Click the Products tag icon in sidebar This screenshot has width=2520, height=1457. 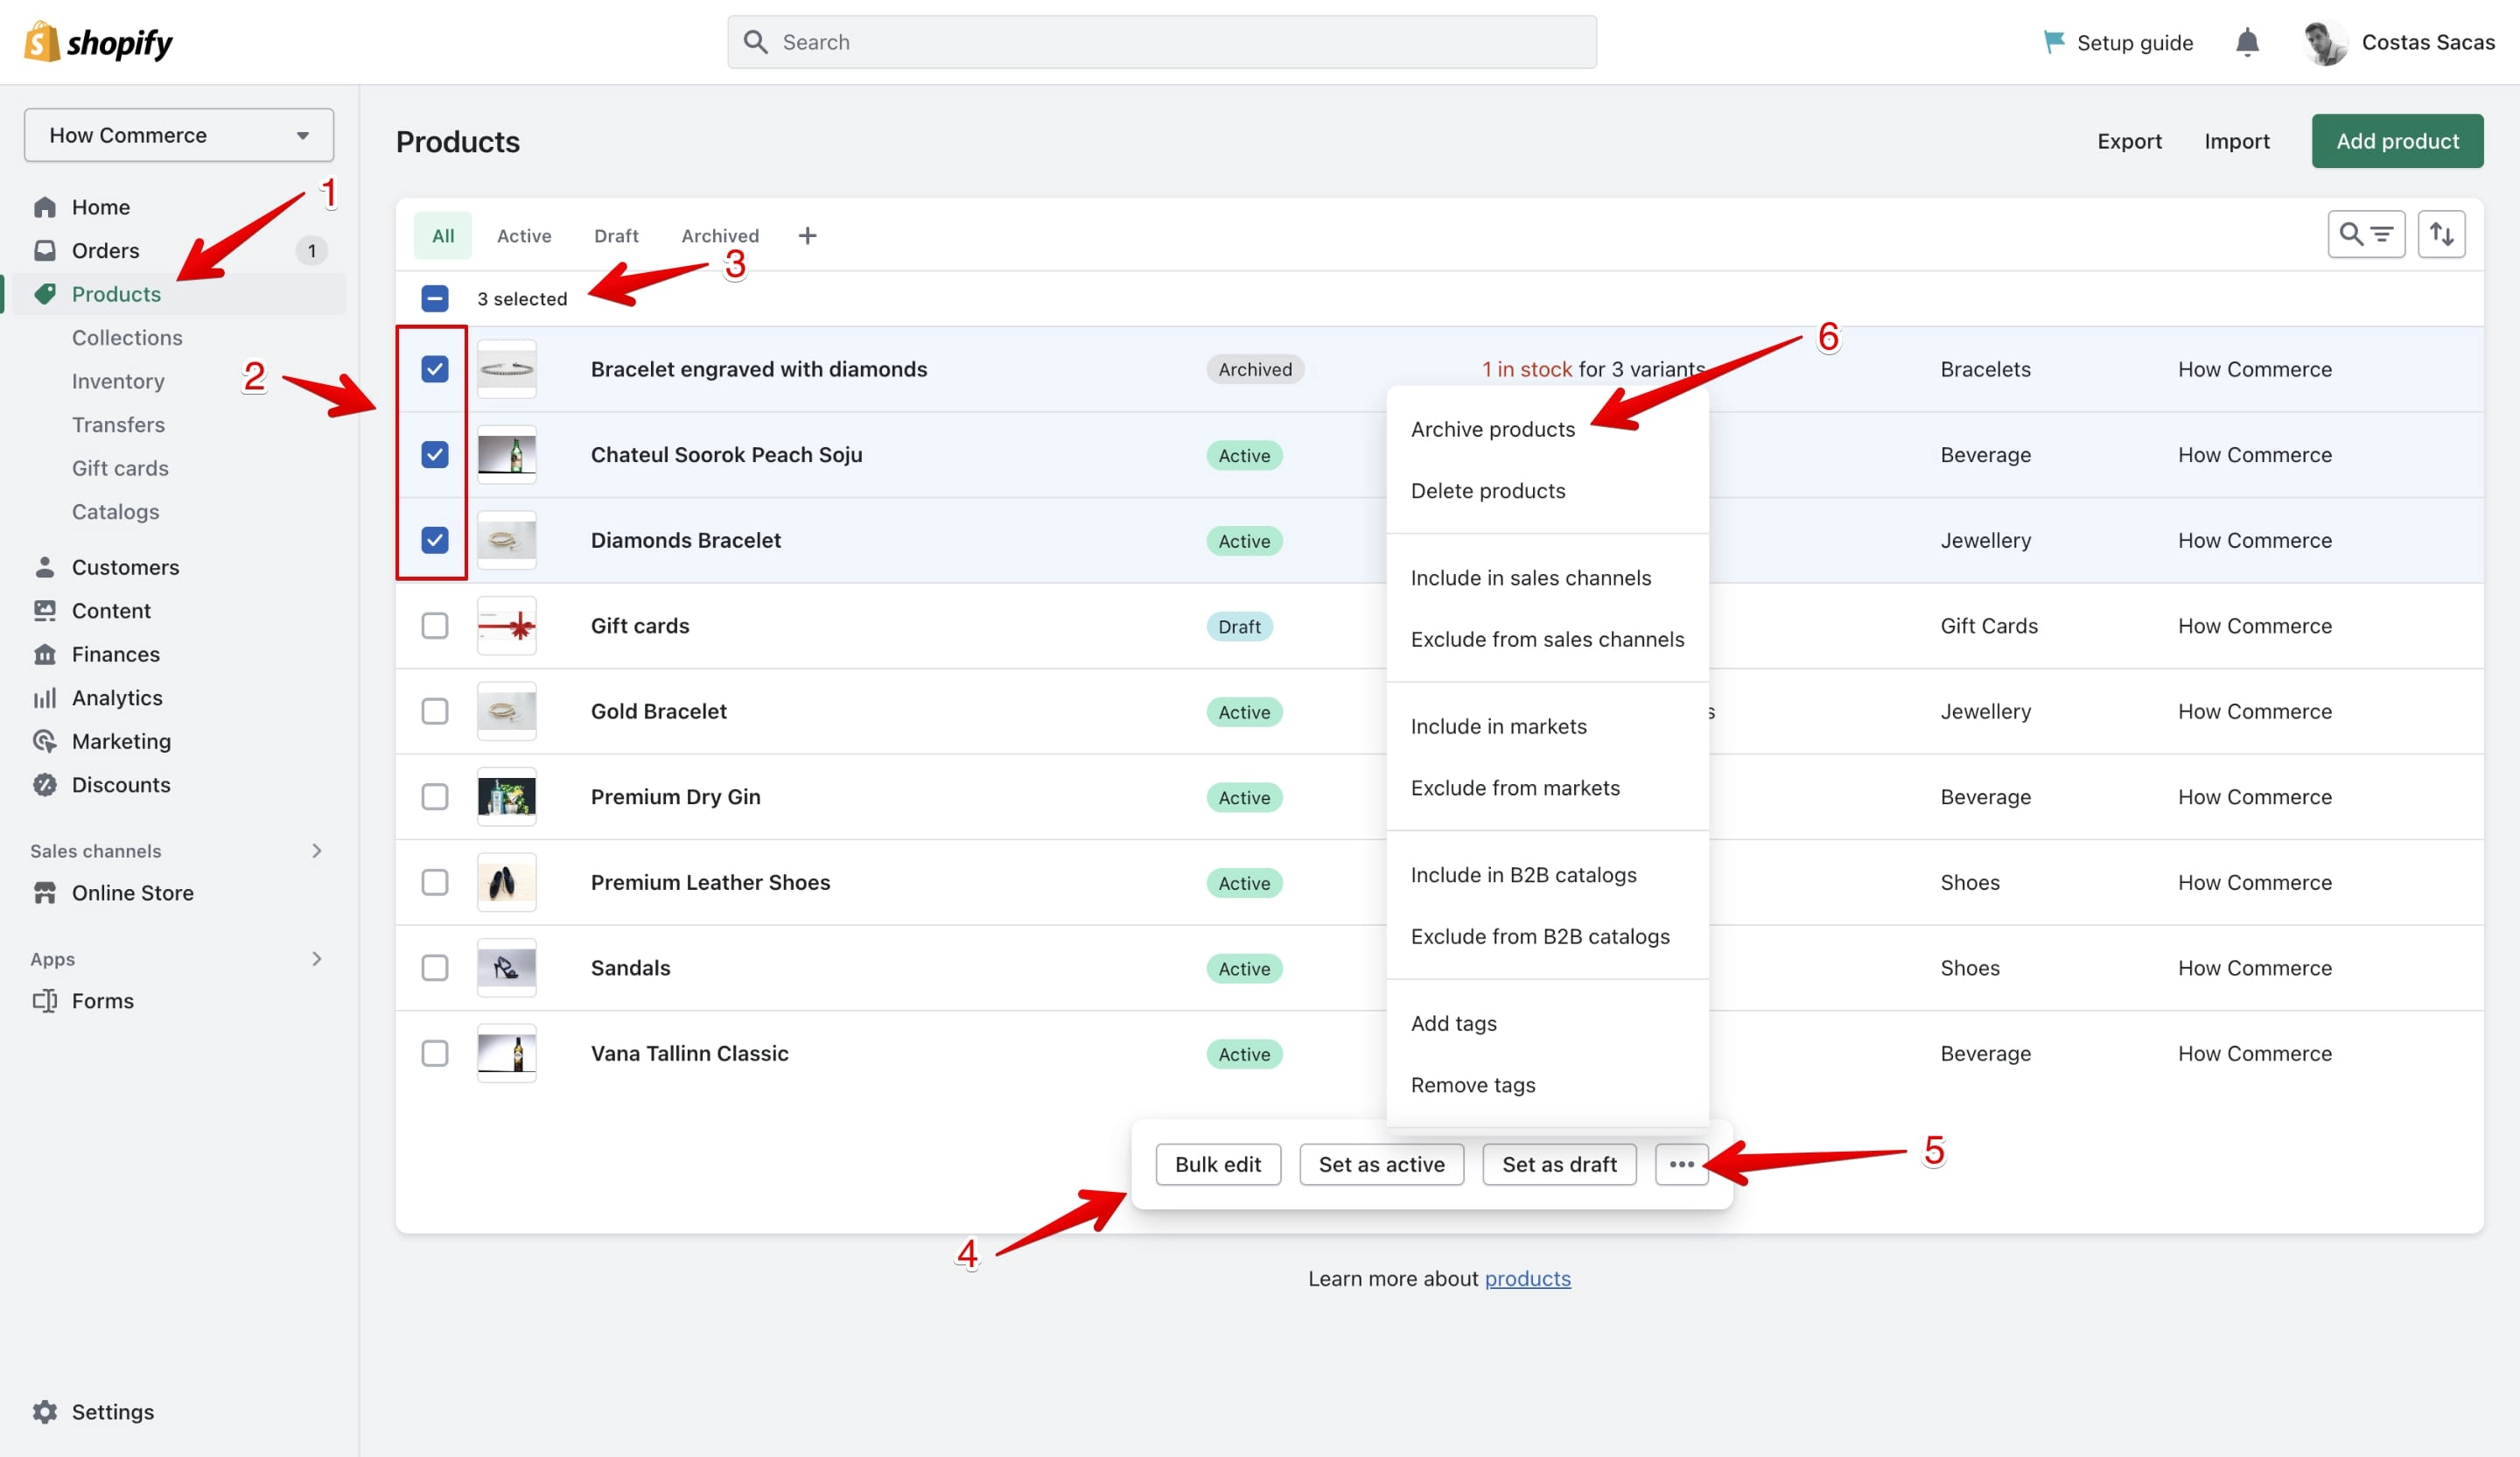[45, 294]
